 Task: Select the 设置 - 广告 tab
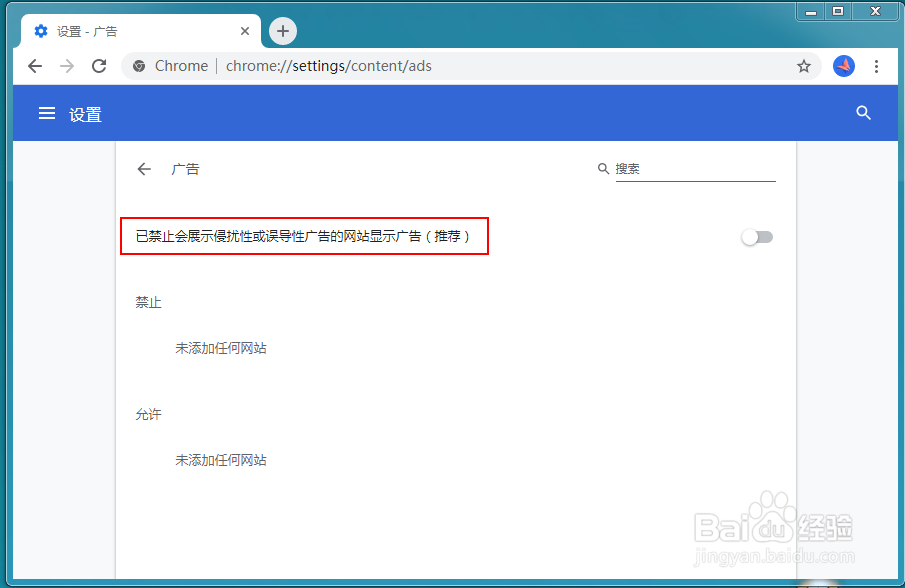(141, 31)
